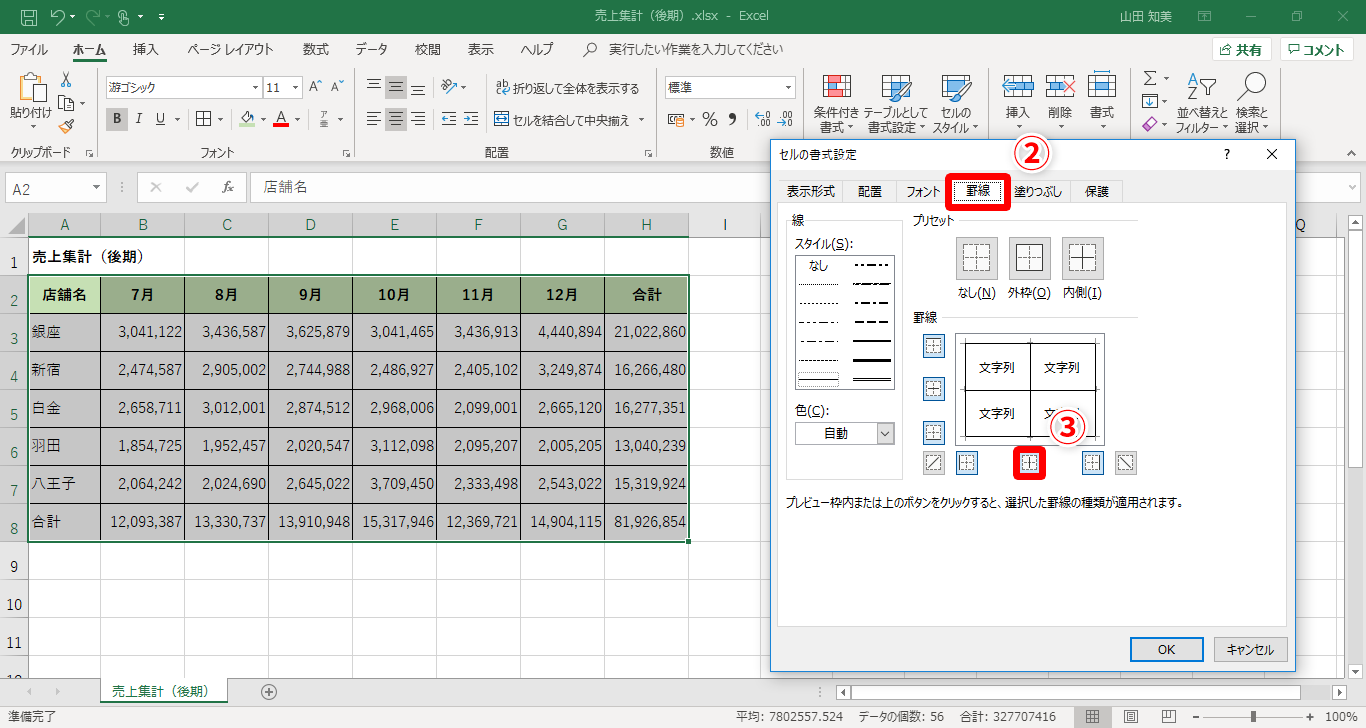Increase font size with large A icon
Viewport: 1366px width, 728px height.
tap(316, 87)
